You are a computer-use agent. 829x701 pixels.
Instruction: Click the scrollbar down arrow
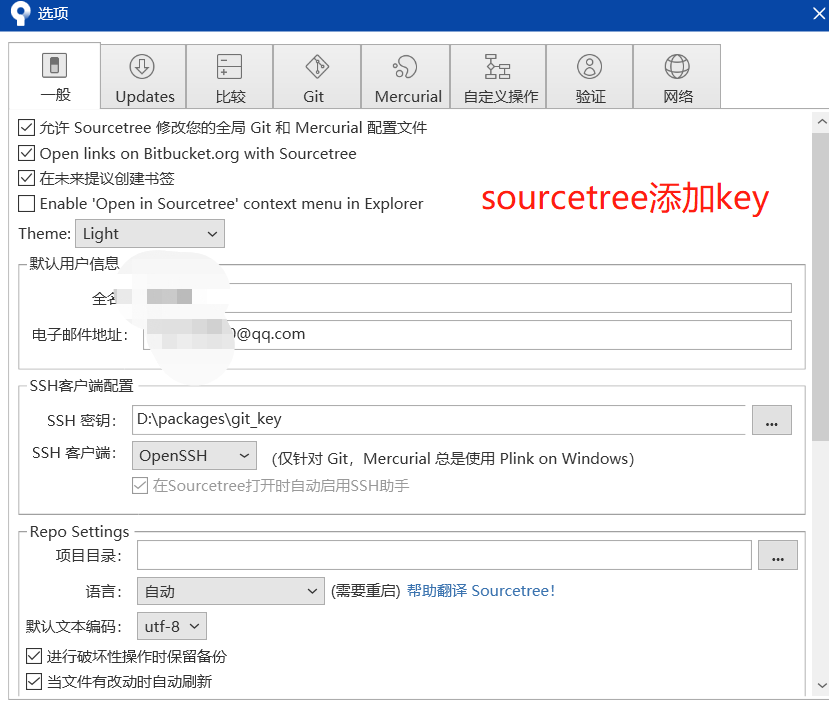pos(821,686)
